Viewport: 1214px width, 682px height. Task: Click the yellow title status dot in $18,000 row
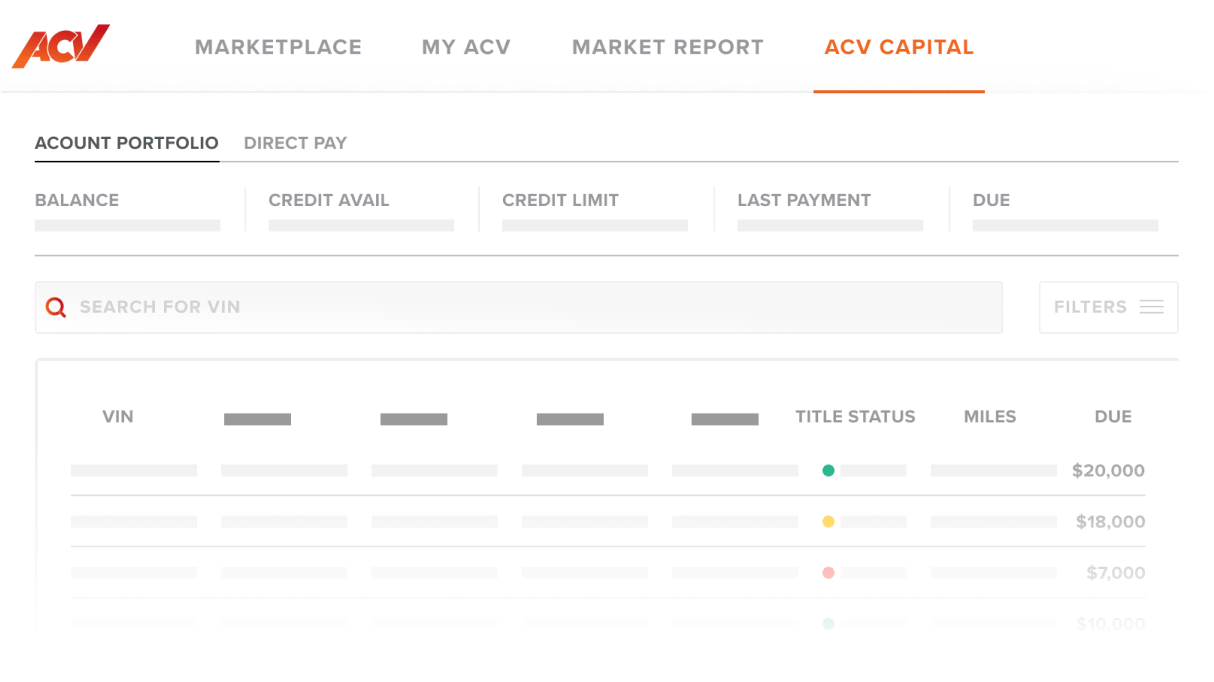(828, 521)
